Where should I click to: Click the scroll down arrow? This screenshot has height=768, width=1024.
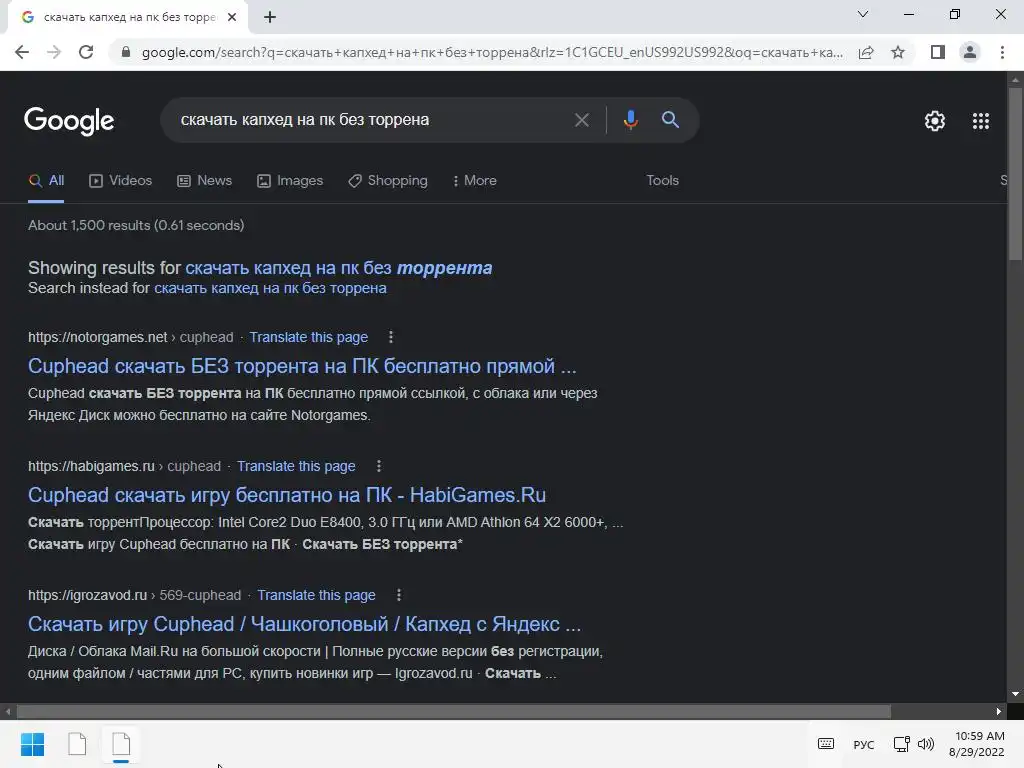(1015, 694)
